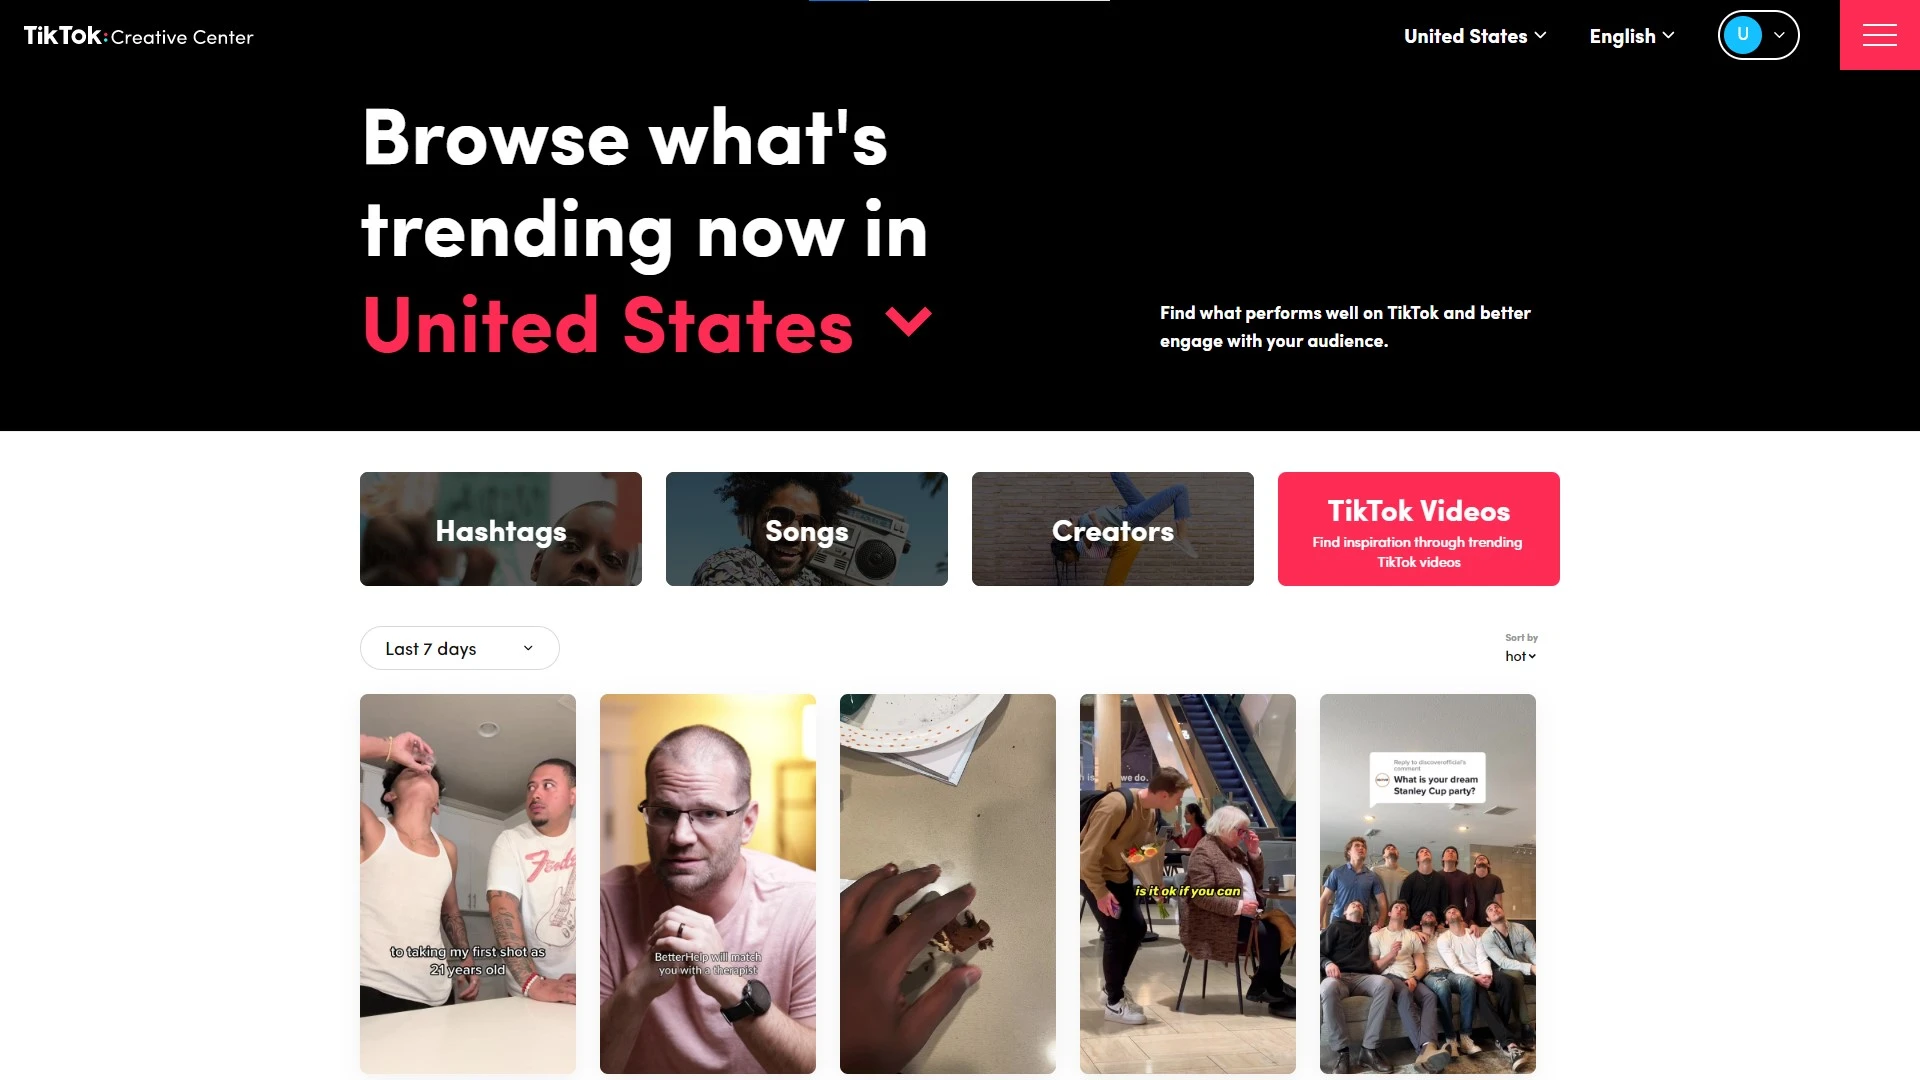Click the first trending video thumbnail
The height and width of the screenshot is (1080, 1920).
(x=467, y=882)
